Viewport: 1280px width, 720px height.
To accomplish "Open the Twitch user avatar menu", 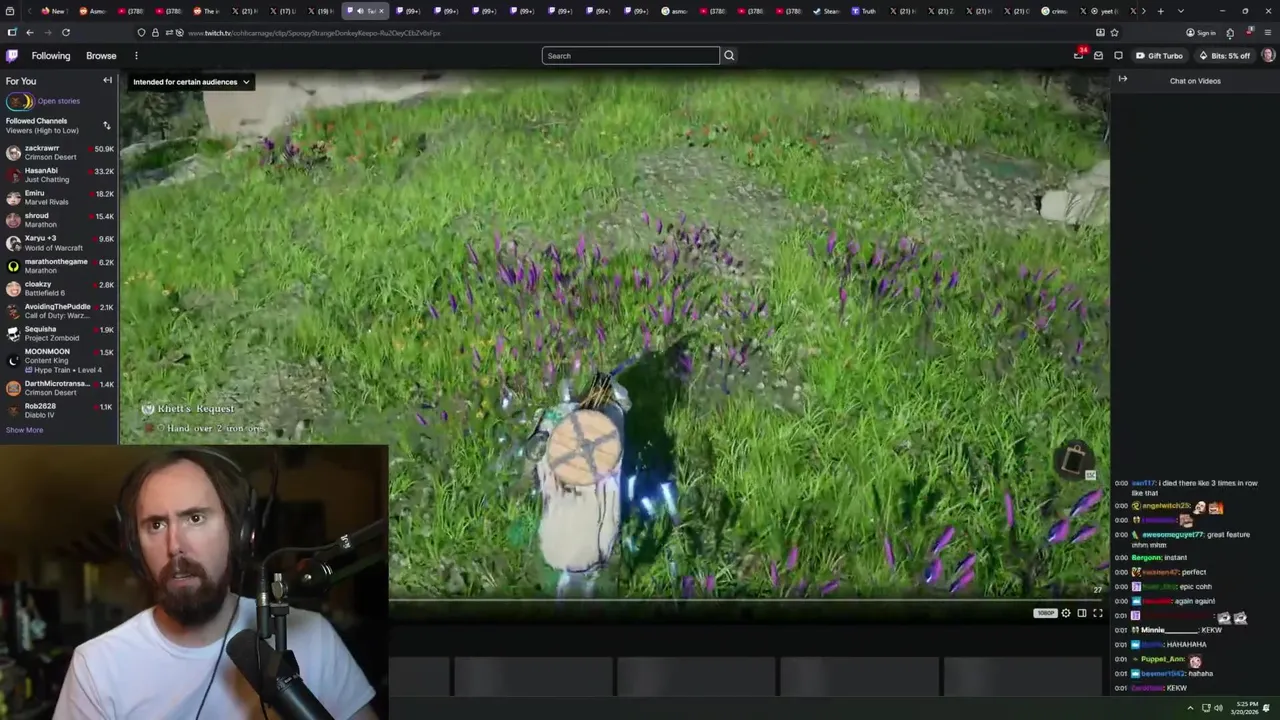I will (x=1268, y=56).
